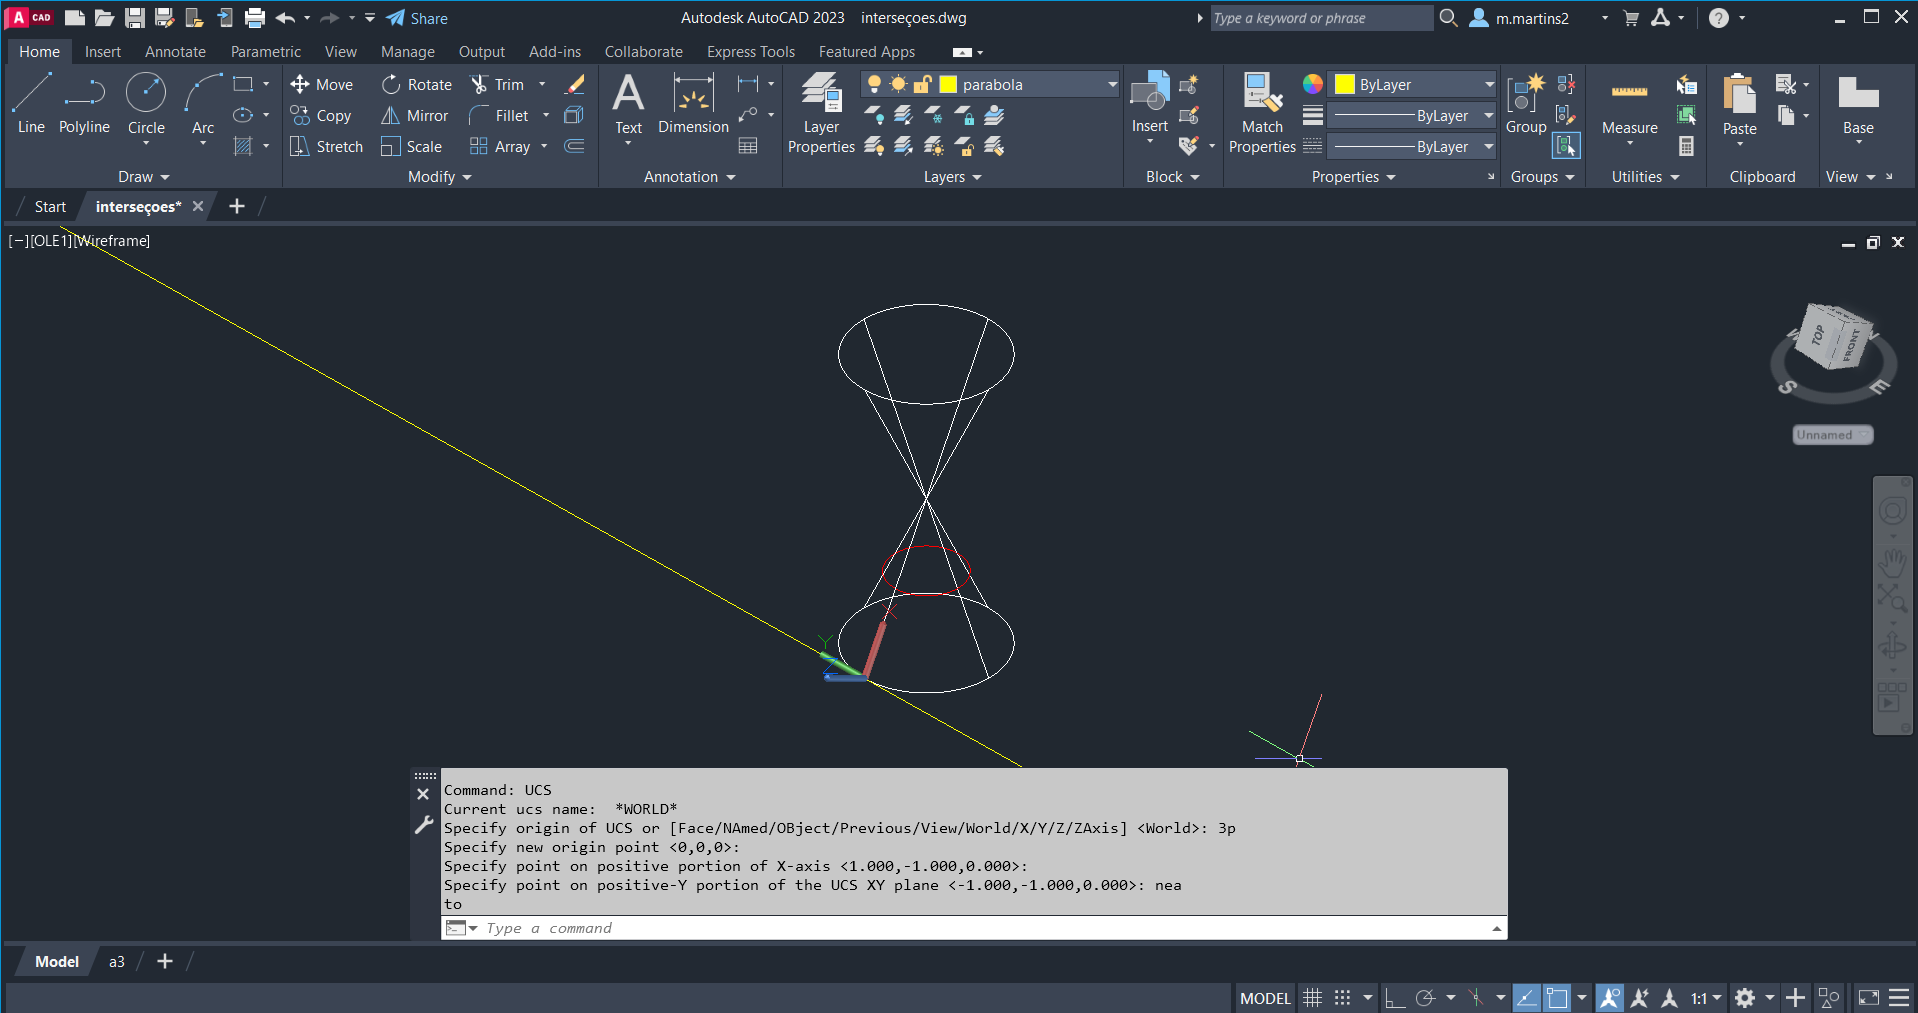Toggle drawing grid display in status bar
Screen dimensions: 1918x1013
pyautogui.click(x=1313, y=998)
